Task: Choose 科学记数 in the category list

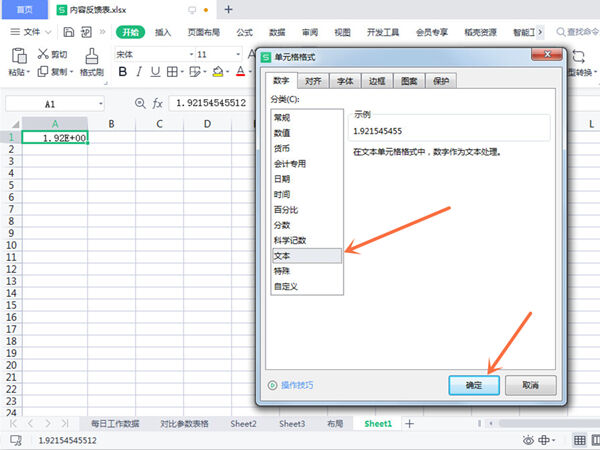Action: point(307,240)
